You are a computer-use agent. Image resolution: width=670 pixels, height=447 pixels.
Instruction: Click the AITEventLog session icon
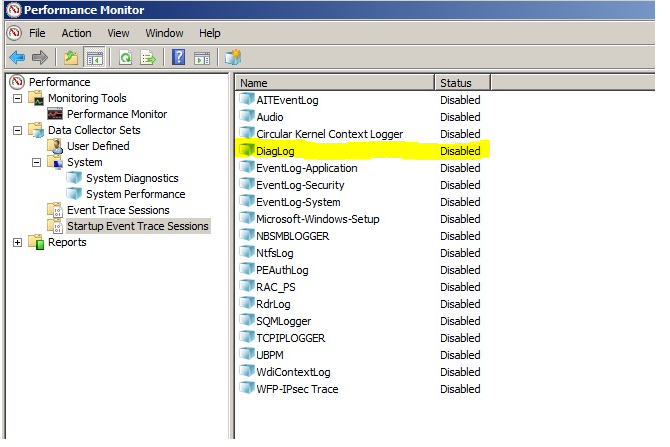click(247, 99)
